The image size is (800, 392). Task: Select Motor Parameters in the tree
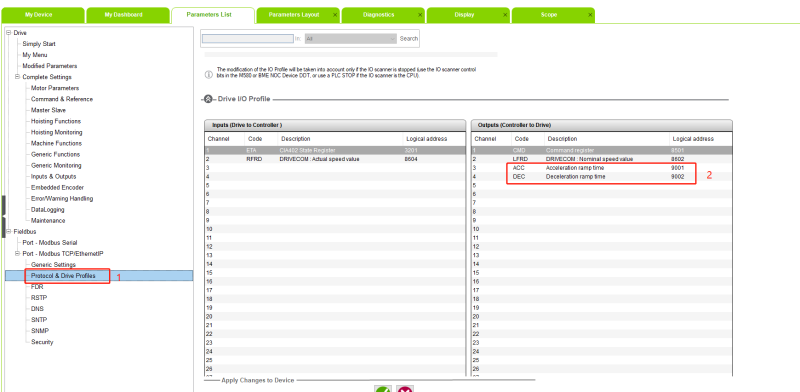[x=55, y=88]
